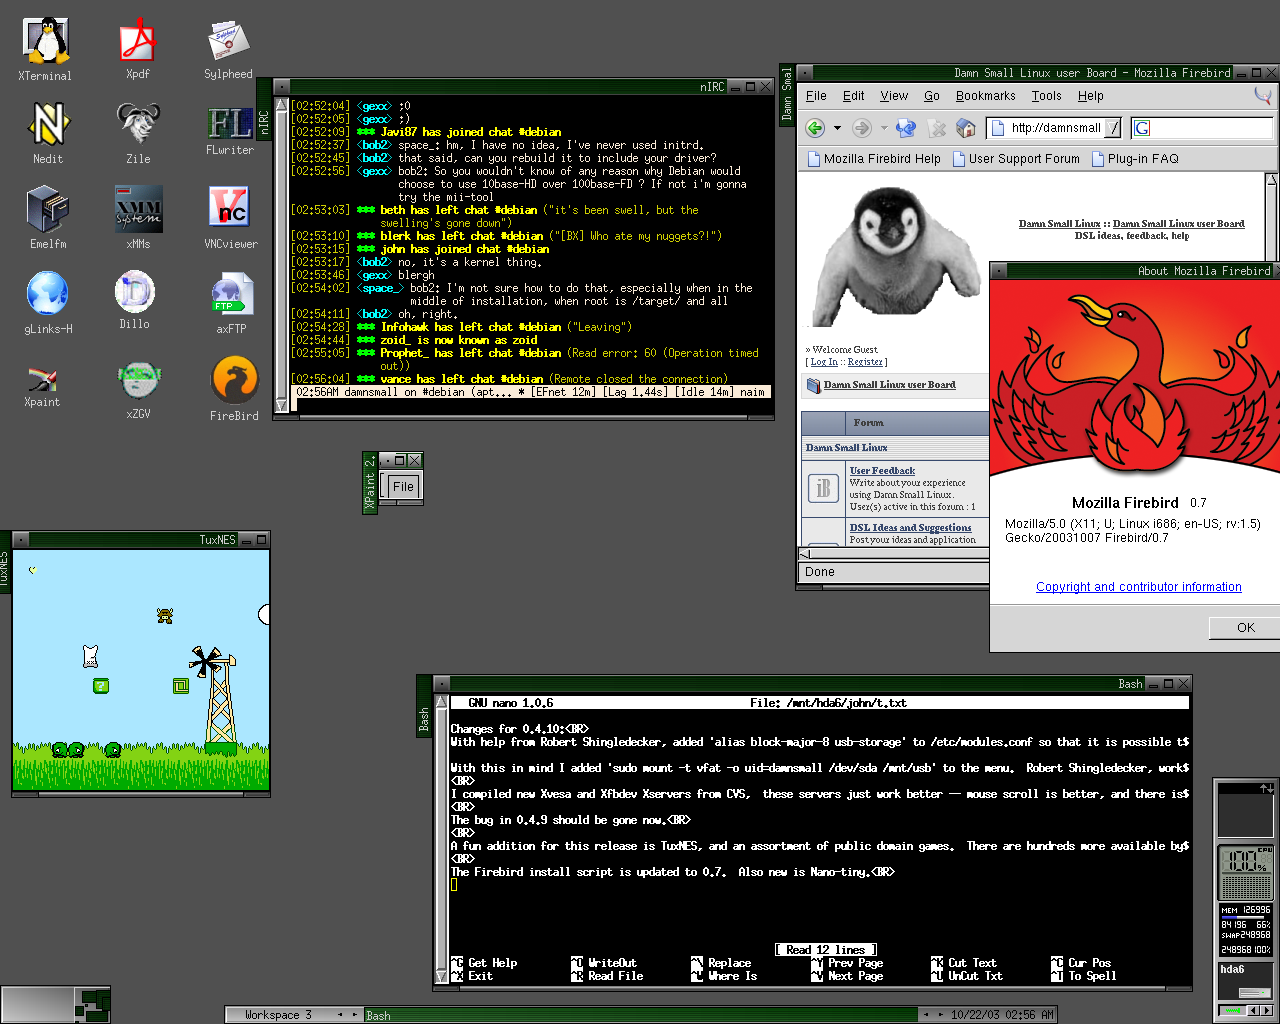Click the workspace pager in bottom-left corner
This screenshot has width=1280, height=1024.
pos(56,1004)
